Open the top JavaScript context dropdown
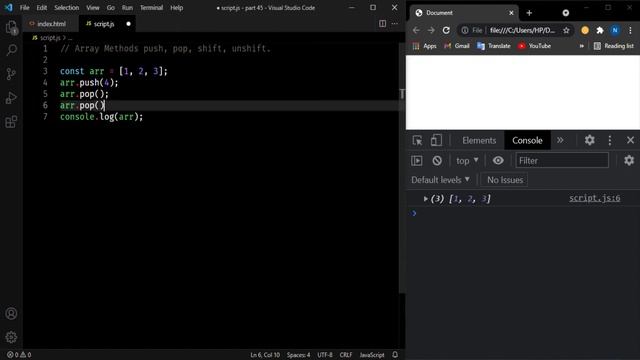Viewport: 640px width, 360px height. 467,160
